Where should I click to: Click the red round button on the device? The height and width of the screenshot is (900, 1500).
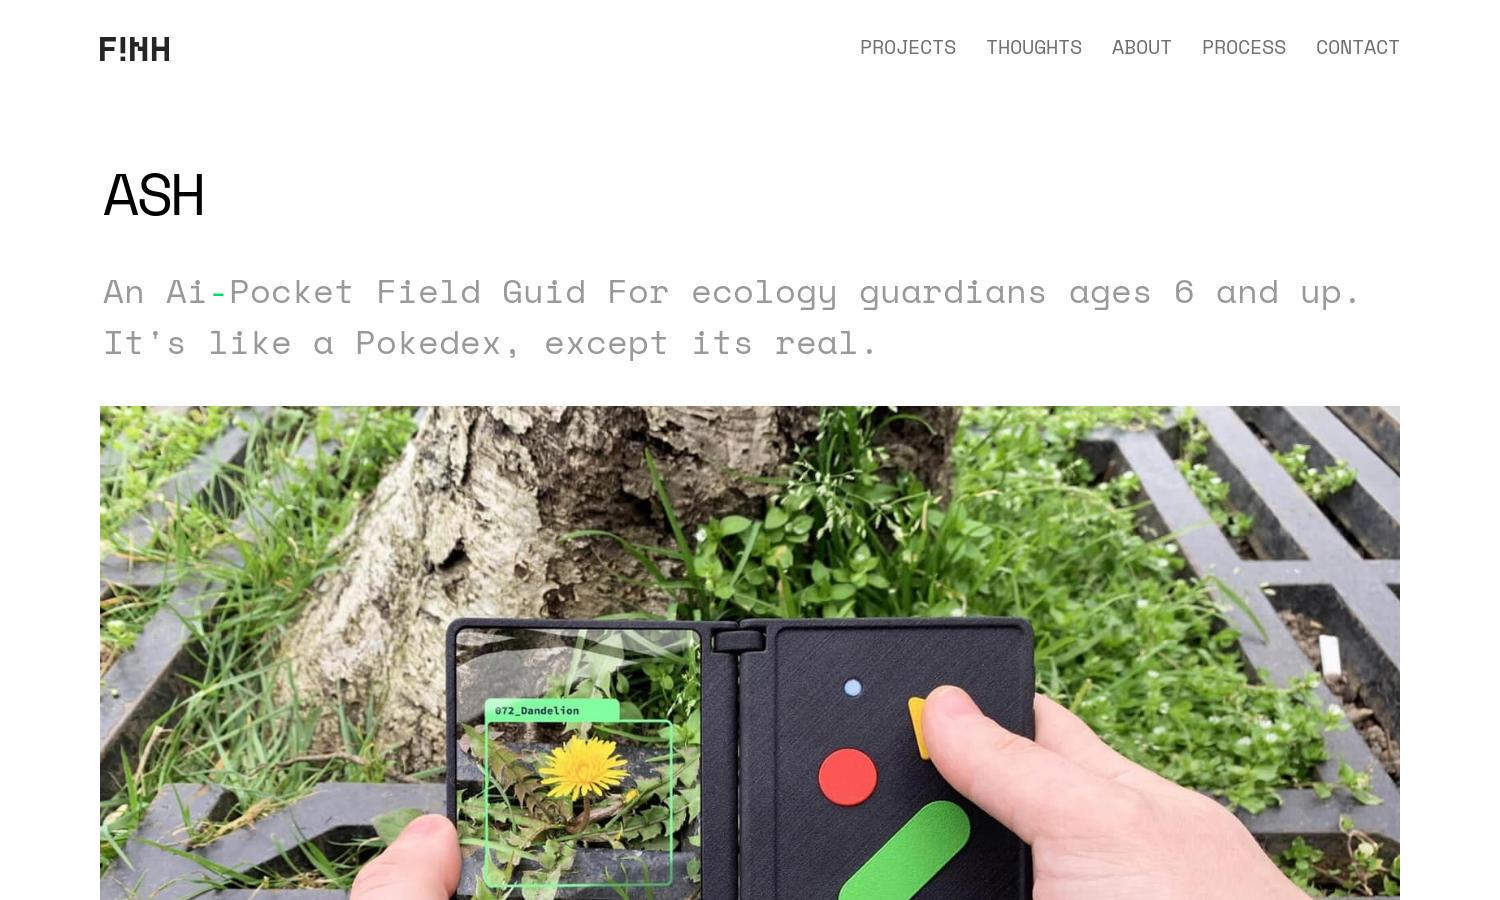848,777
